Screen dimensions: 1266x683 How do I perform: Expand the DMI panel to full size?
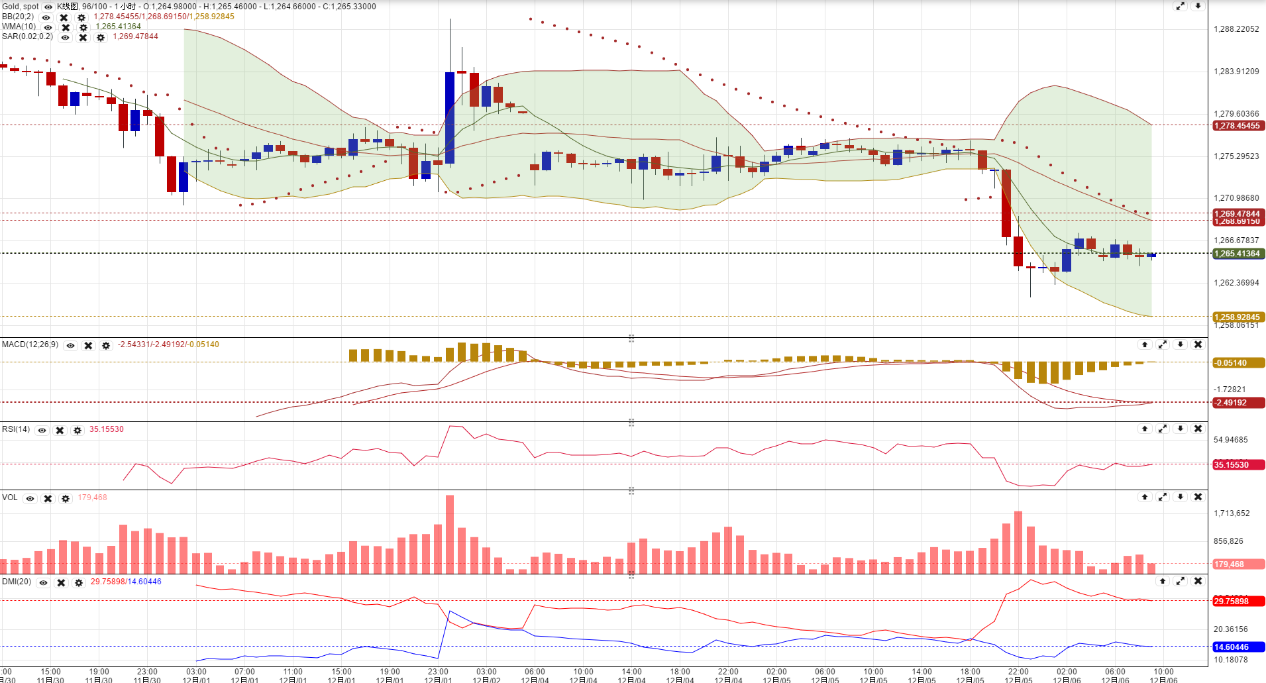1180,580
